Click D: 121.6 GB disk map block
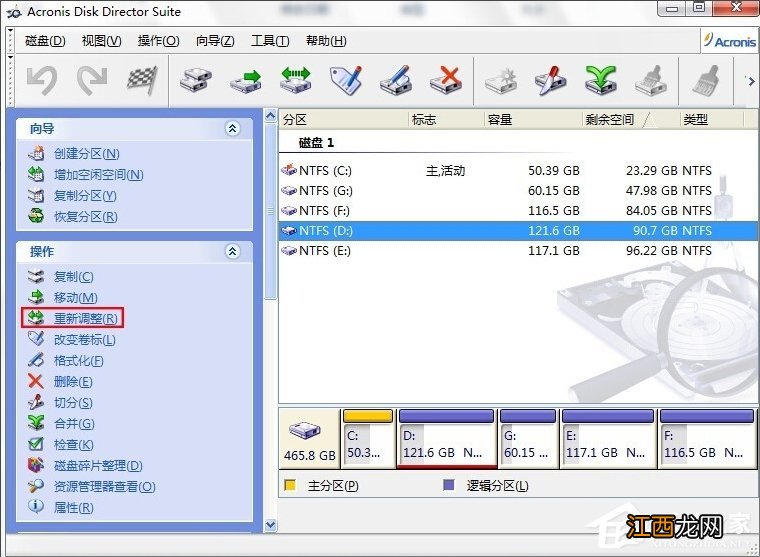 [446, 439]
